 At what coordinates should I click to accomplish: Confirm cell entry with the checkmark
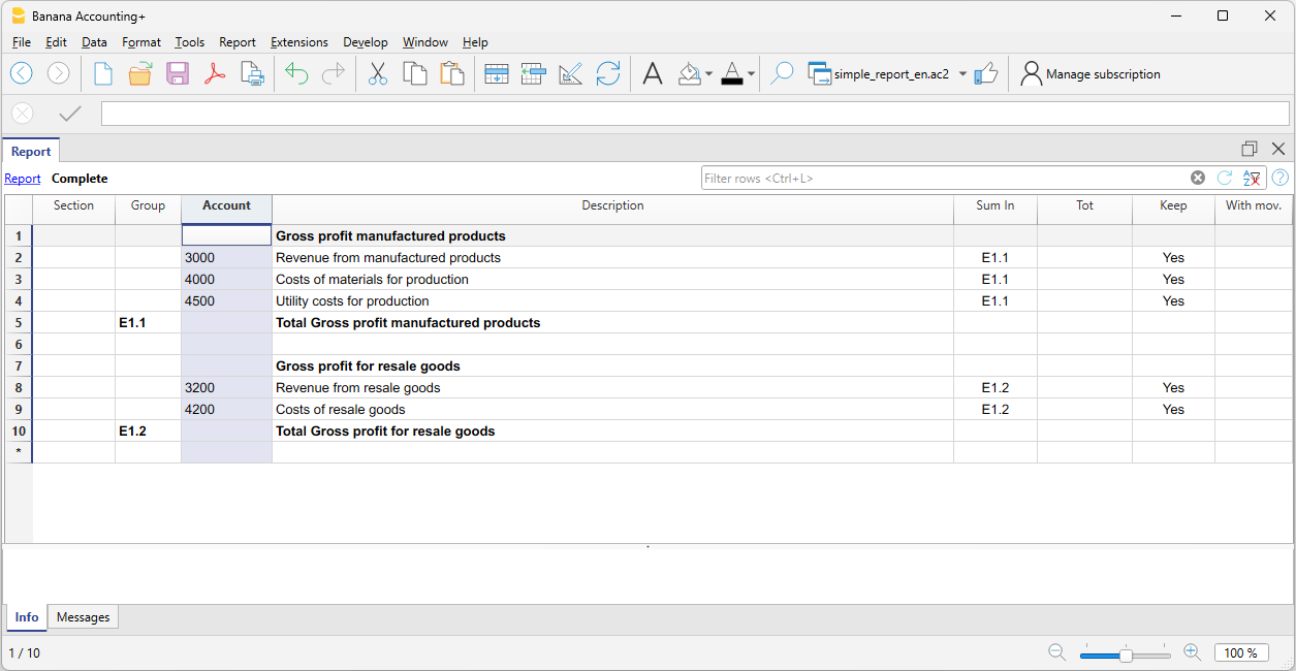coord(69,113)
